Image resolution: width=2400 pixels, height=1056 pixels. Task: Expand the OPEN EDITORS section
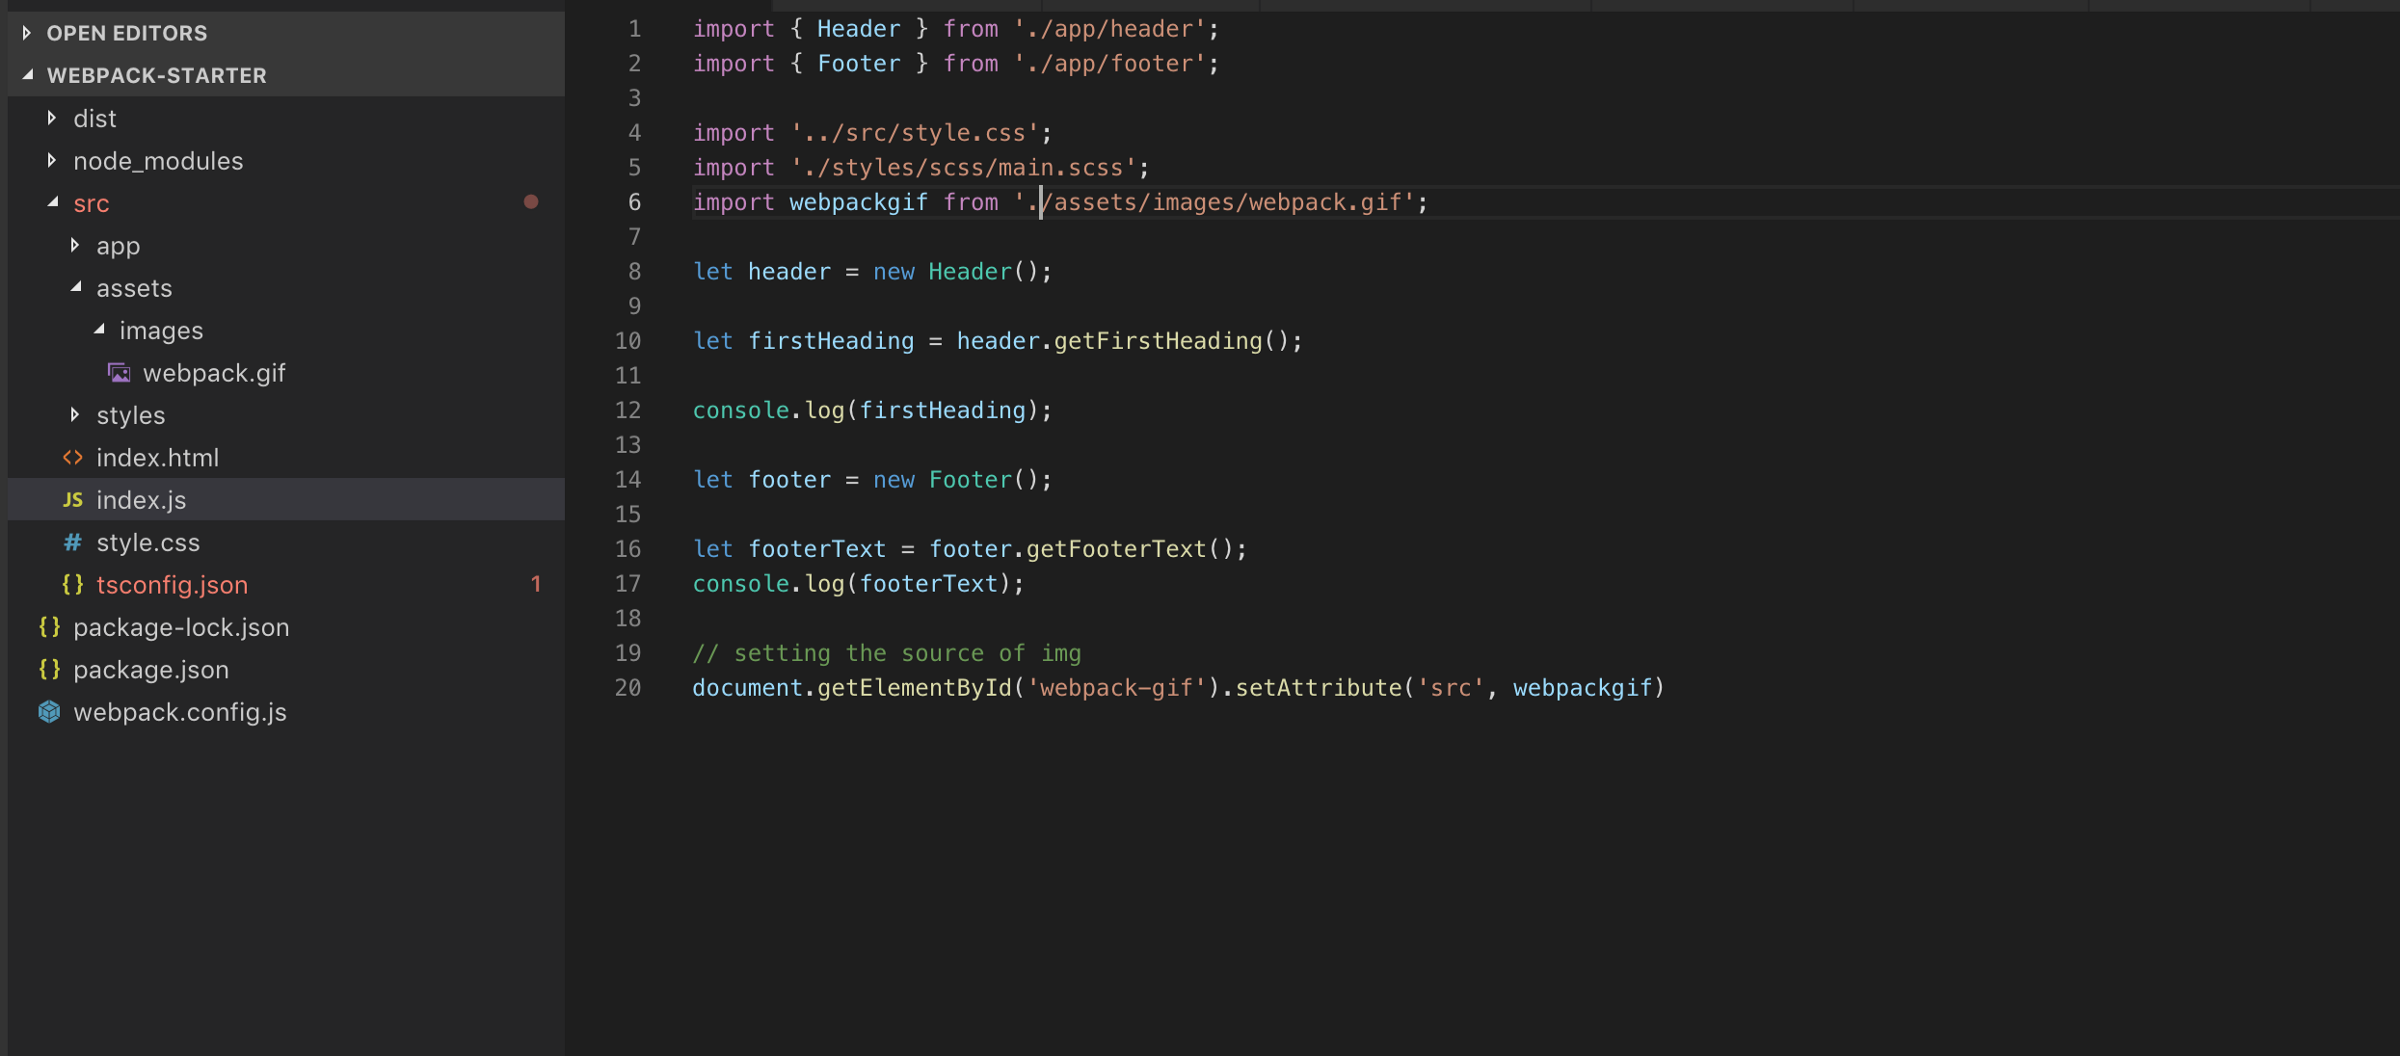[27, 33]
